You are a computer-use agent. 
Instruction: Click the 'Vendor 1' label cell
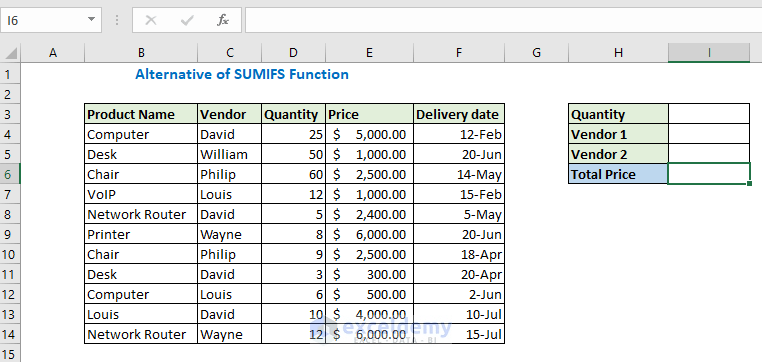(618, 134)
